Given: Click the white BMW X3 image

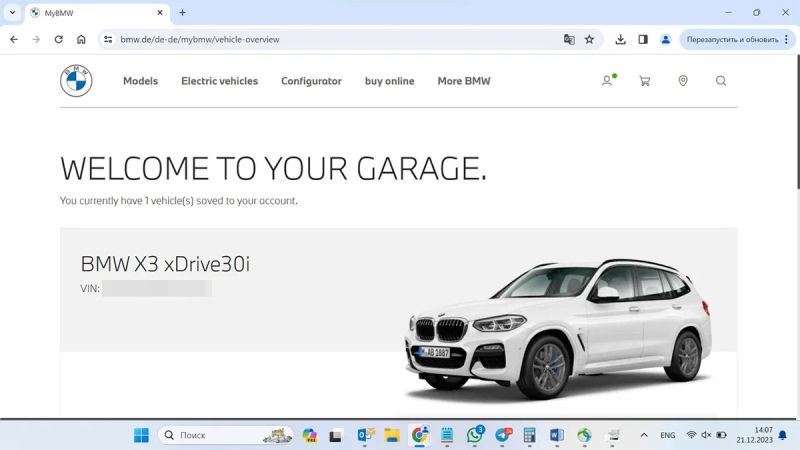Looking at the screenshot, I should pos(558,329).
